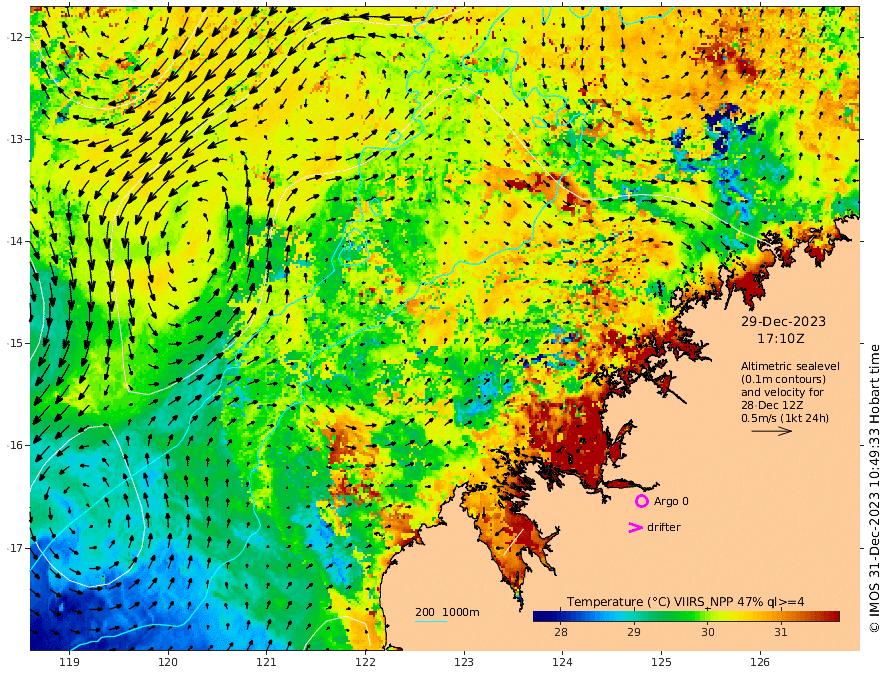This screenshot has width=880, height=680.
Task: Click latitude axis label -13
Action: 15,139
